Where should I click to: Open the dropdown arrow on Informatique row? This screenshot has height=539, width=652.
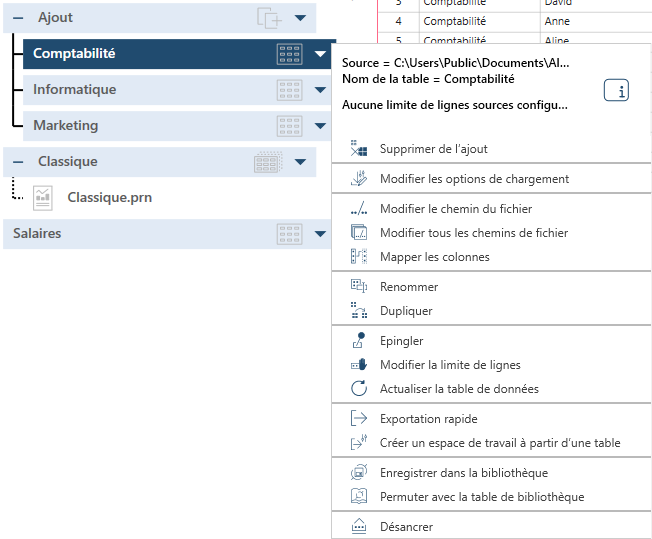pos(320,90)
